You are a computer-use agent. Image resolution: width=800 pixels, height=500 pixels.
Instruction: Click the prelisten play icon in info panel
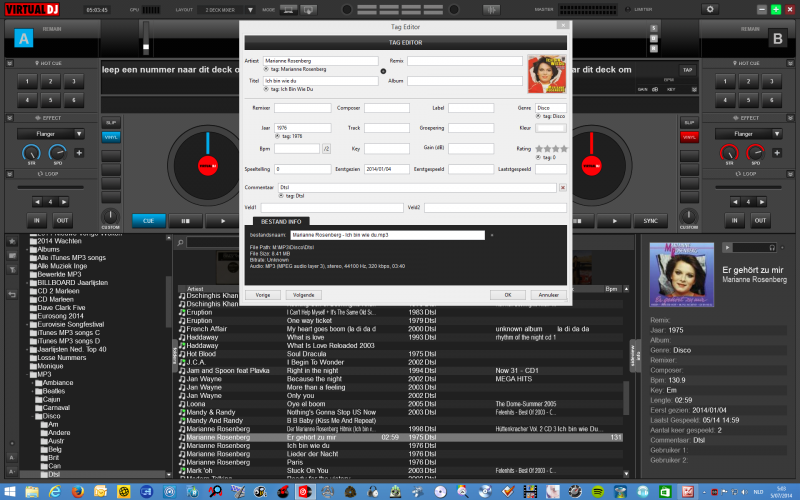point(727,247)
